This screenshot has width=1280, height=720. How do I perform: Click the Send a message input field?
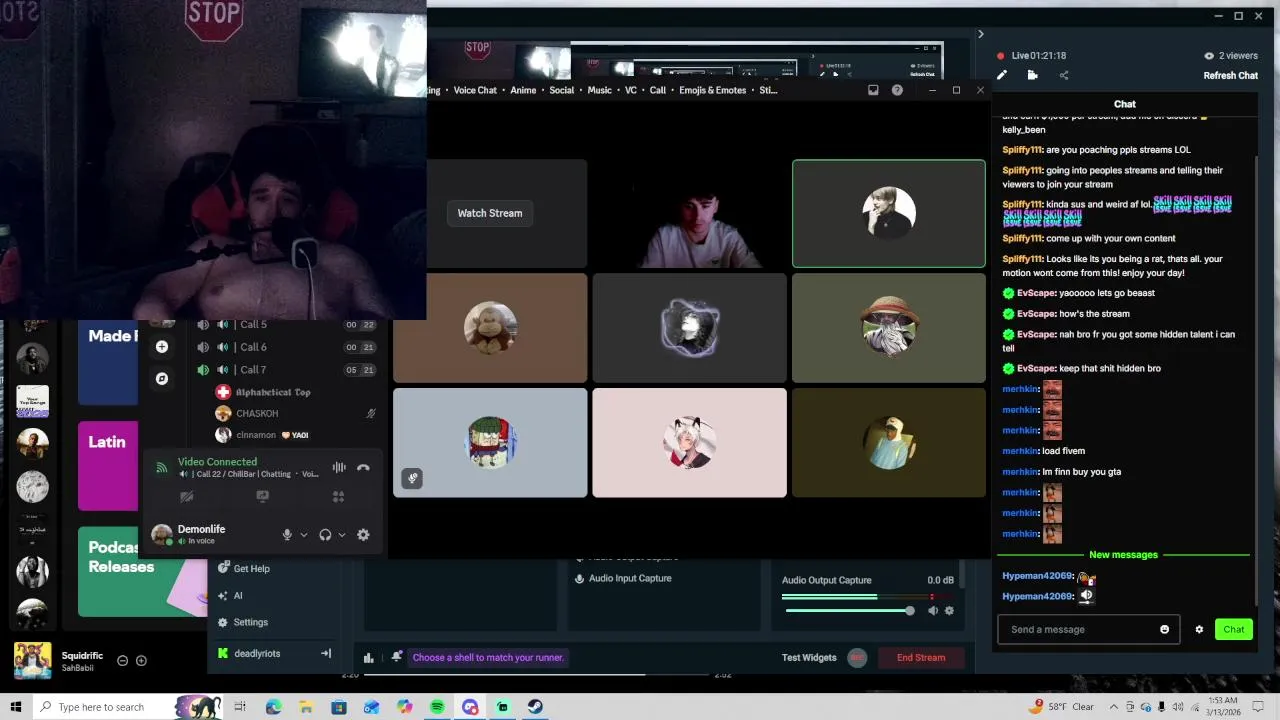[x=1088, y=629]
